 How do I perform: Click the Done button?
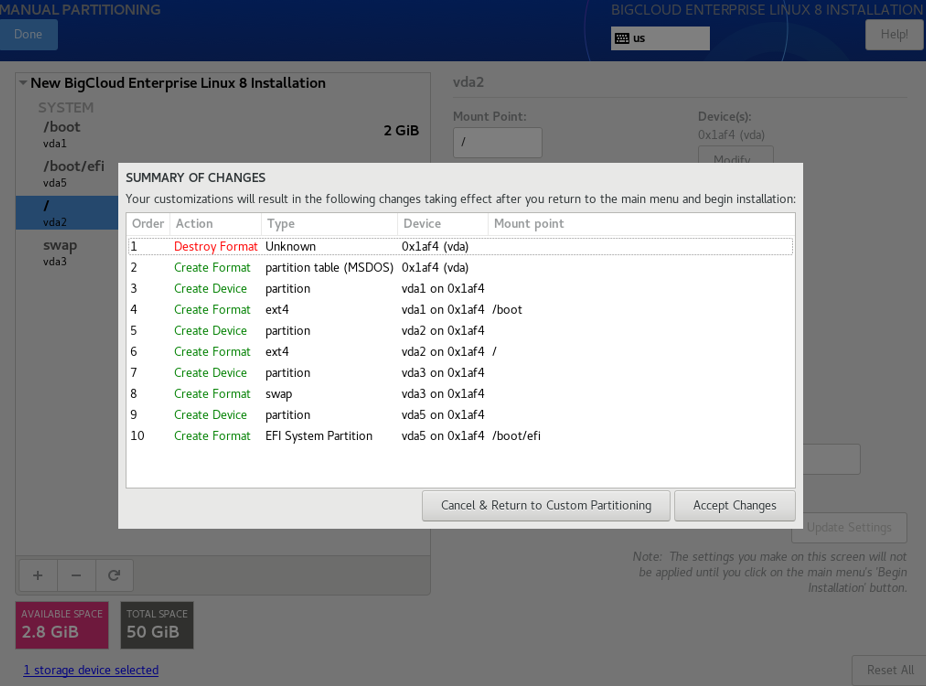[x=28, y=34]
